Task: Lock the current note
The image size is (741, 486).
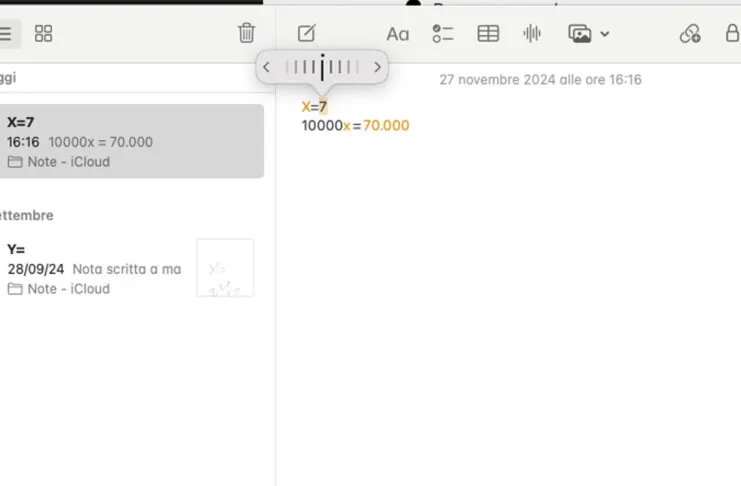Action: coord(732,33)
